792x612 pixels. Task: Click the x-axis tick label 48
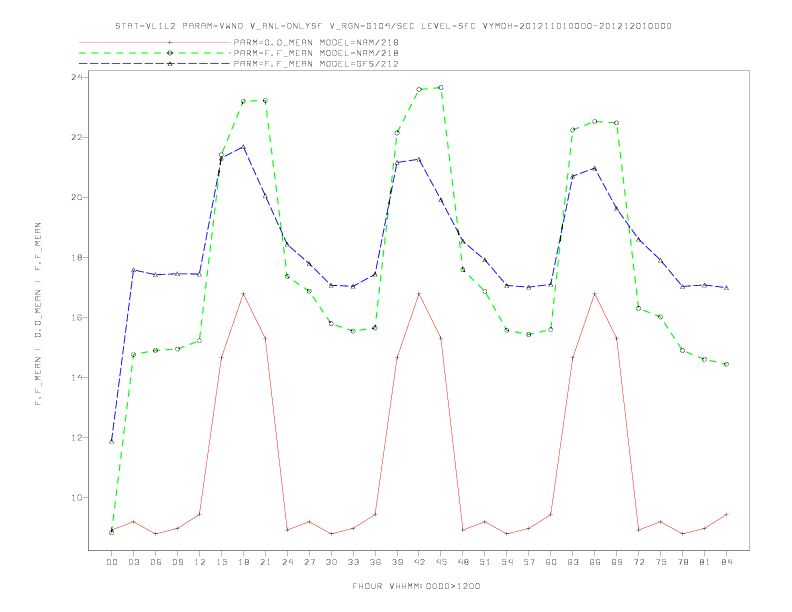pyautogui.click(x=463, y=562)
